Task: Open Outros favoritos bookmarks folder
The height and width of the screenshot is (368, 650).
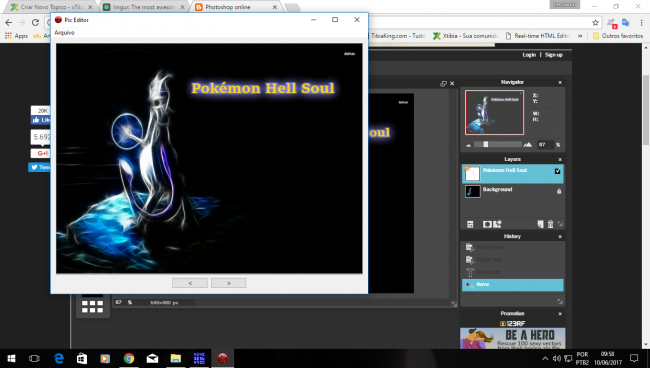Action: tap(618, 36)
